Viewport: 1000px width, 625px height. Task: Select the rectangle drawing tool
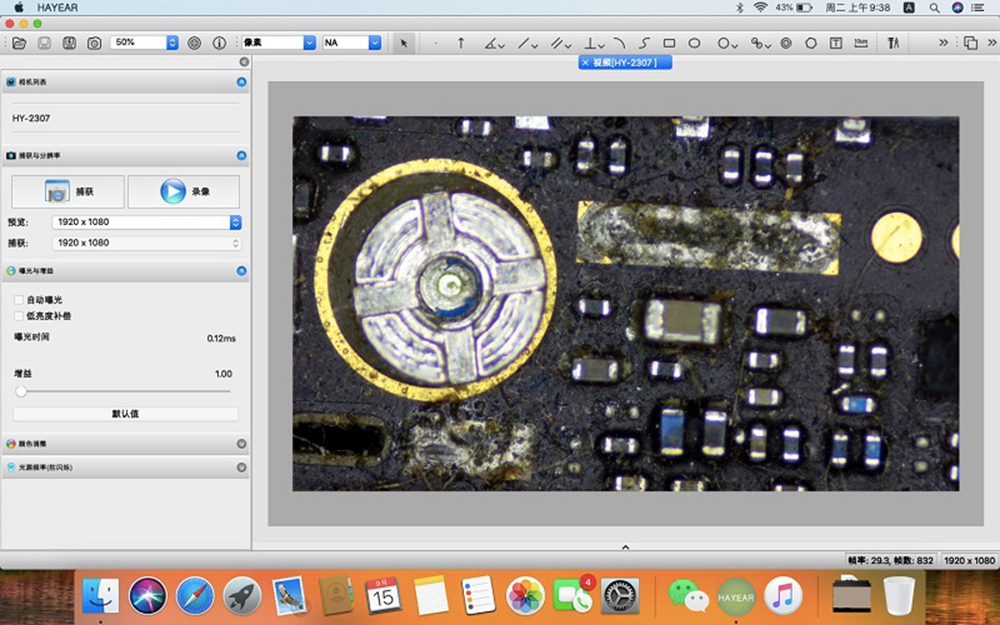pos(669,43)
